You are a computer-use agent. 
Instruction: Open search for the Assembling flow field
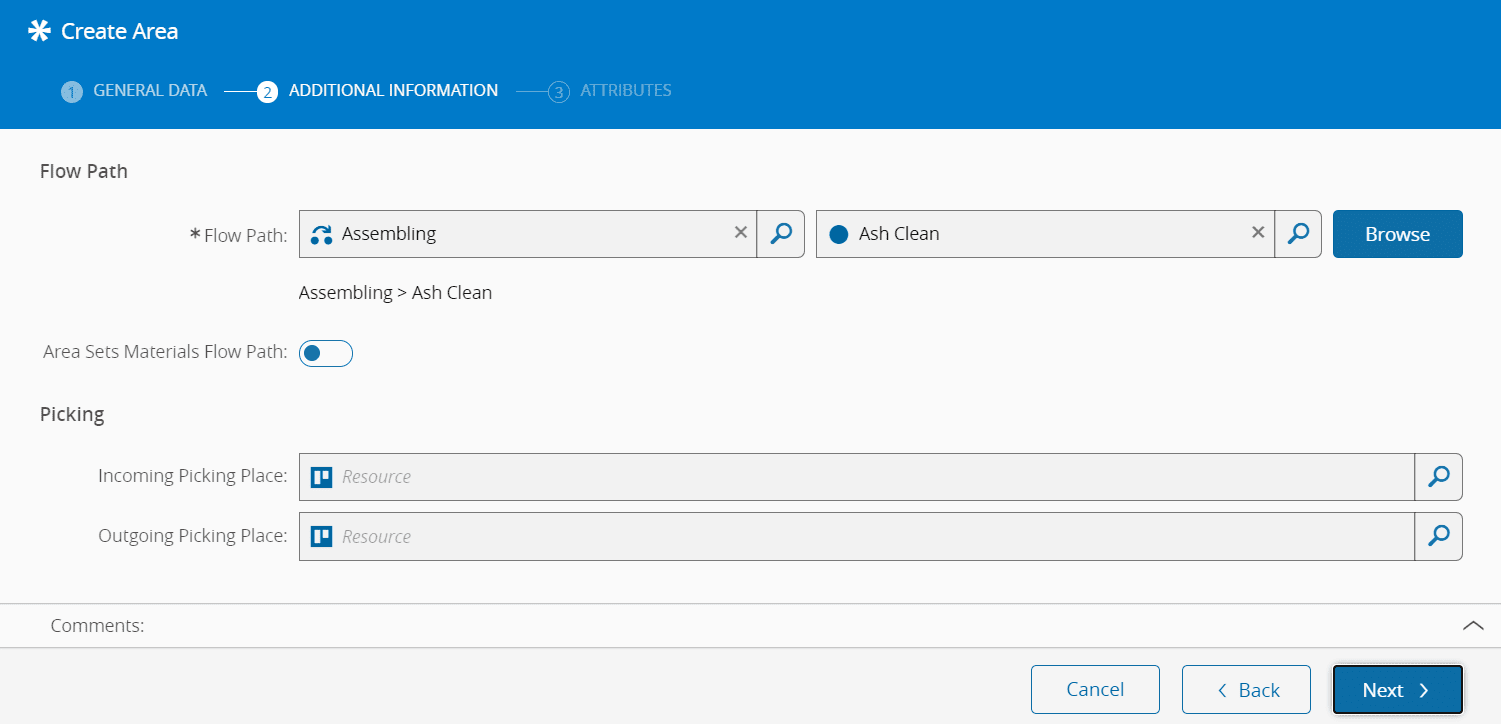pos(781,234)
